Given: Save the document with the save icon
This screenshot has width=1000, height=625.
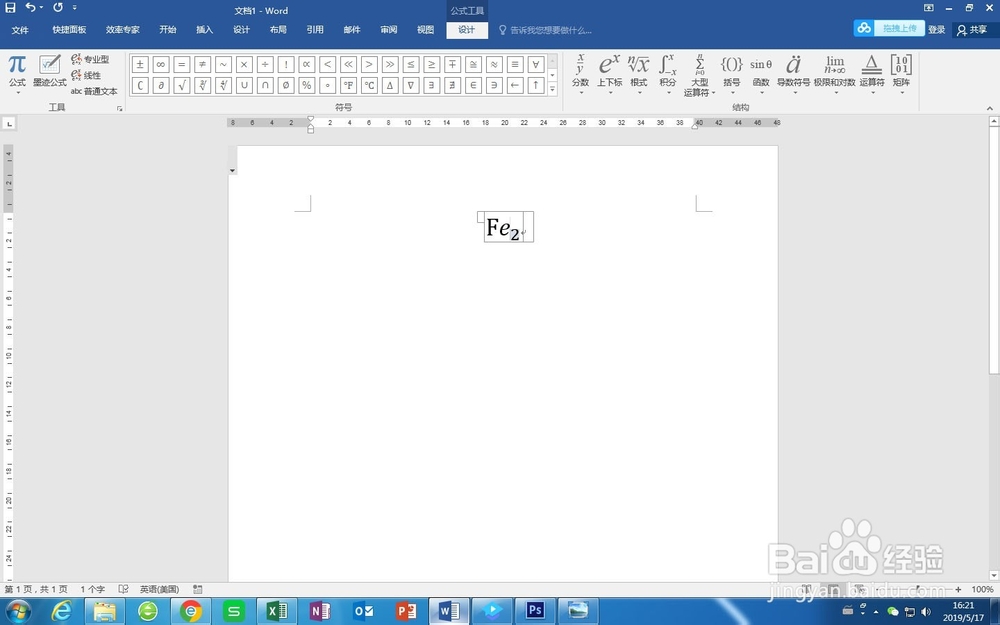Looking at the screenshot, I should pyautogui.click(x=10, y=8).
